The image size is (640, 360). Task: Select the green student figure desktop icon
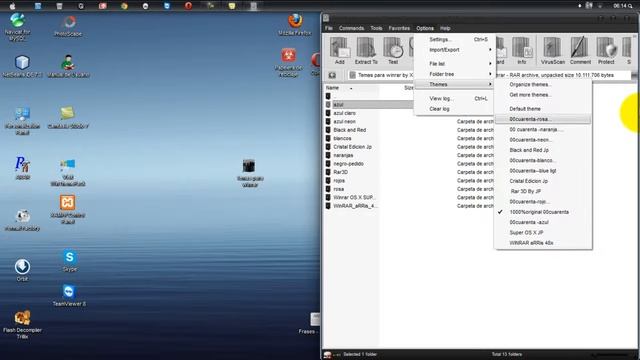tap(68, 66)
